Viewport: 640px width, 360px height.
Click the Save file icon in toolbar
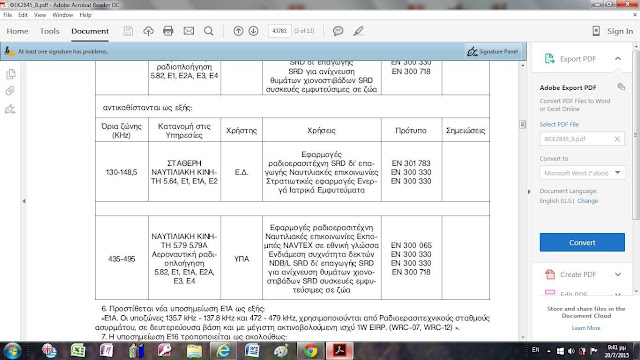[x=128, y=31]
